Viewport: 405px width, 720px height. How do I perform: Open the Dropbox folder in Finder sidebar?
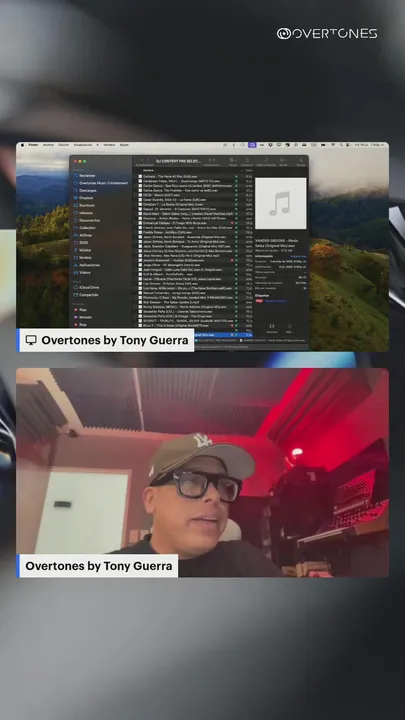[x=86, y=198]
